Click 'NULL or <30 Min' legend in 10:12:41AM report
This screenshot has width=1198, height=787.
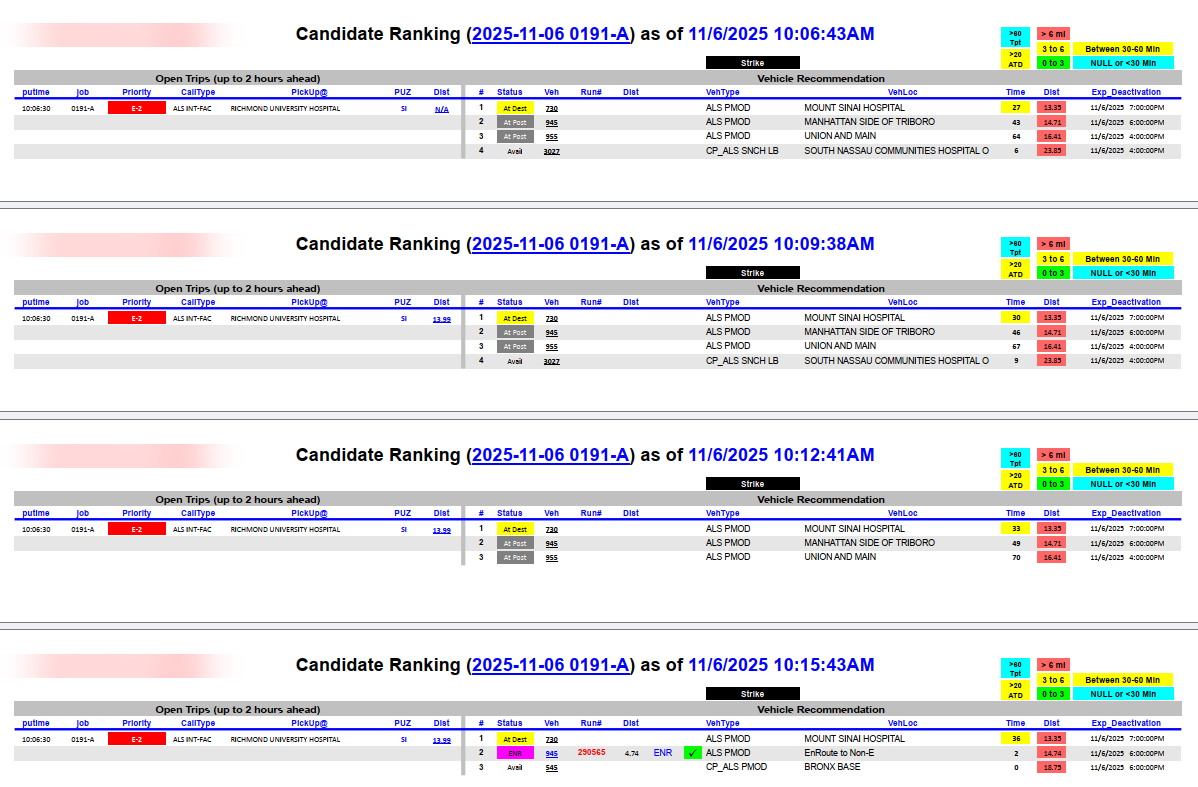pyautogui.click(x=1122, y=484)
